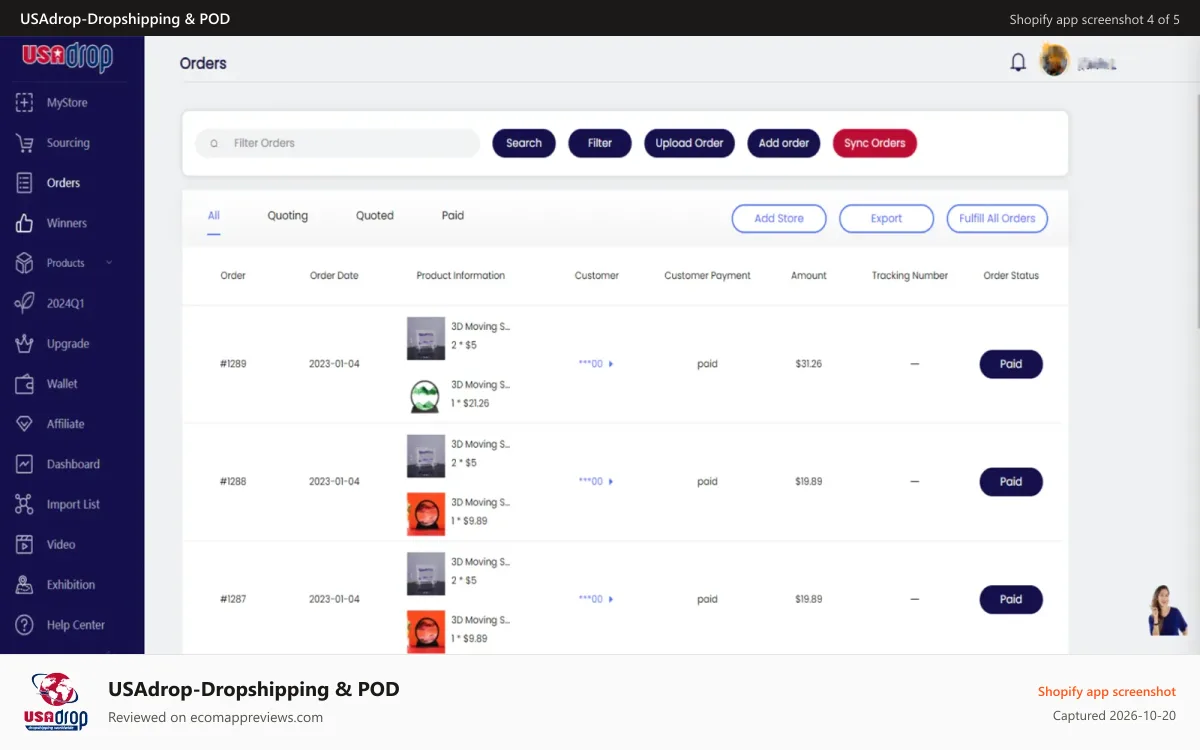Viewport: 1200px width, 750px height.
Task: Expand customer details arrow for order #1287
Action: point(611,599)
